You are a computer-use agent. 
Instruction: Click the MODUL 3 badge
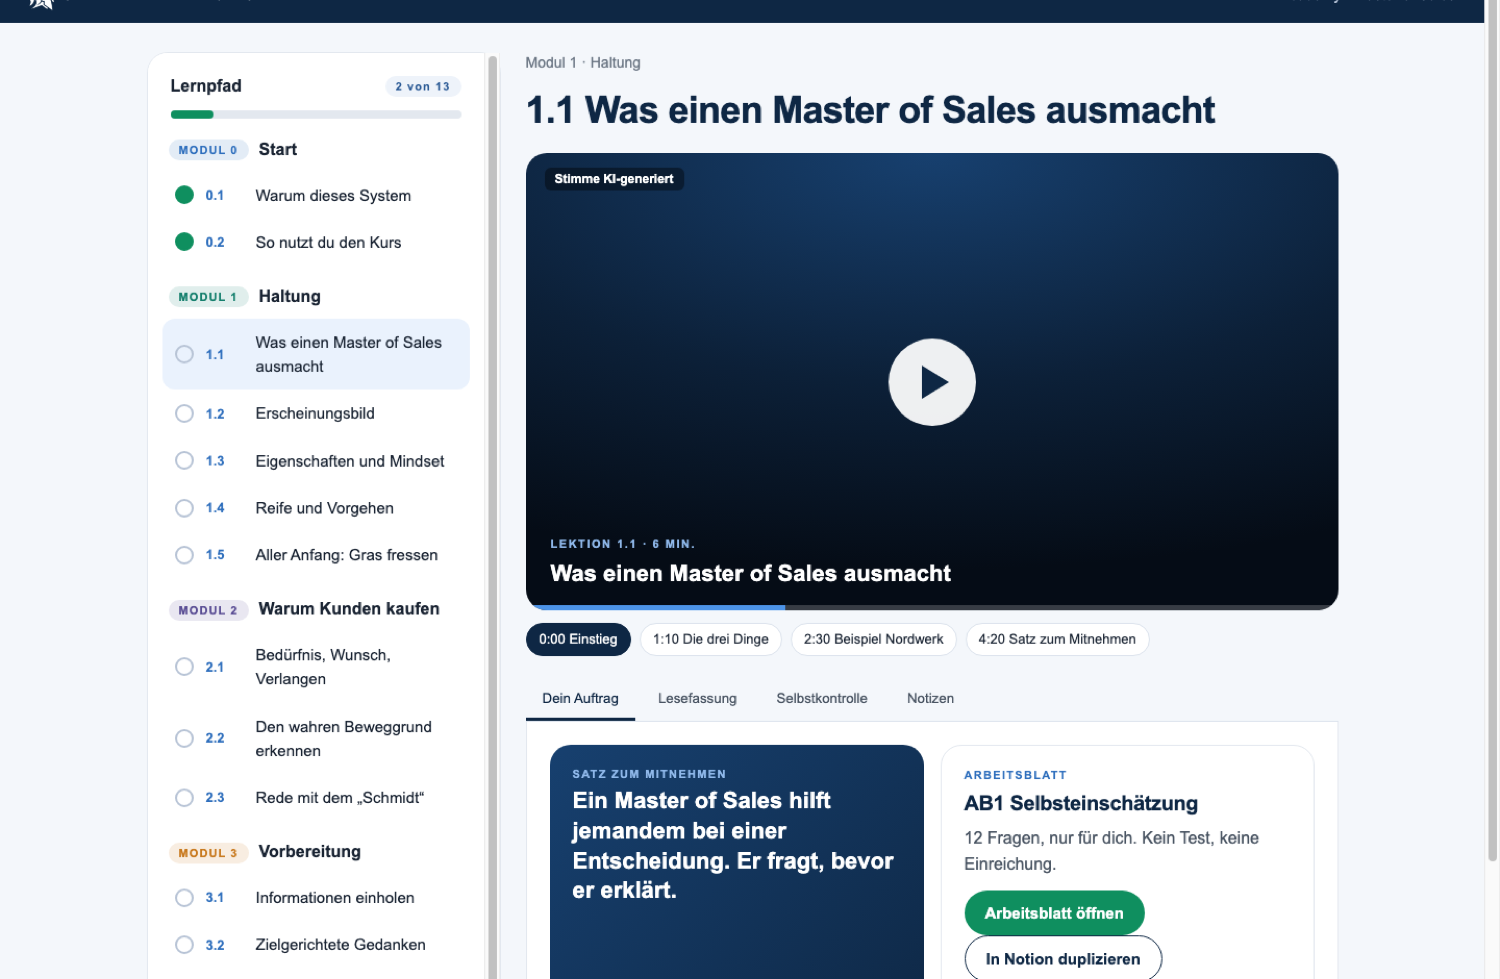[x=208, y=853]
